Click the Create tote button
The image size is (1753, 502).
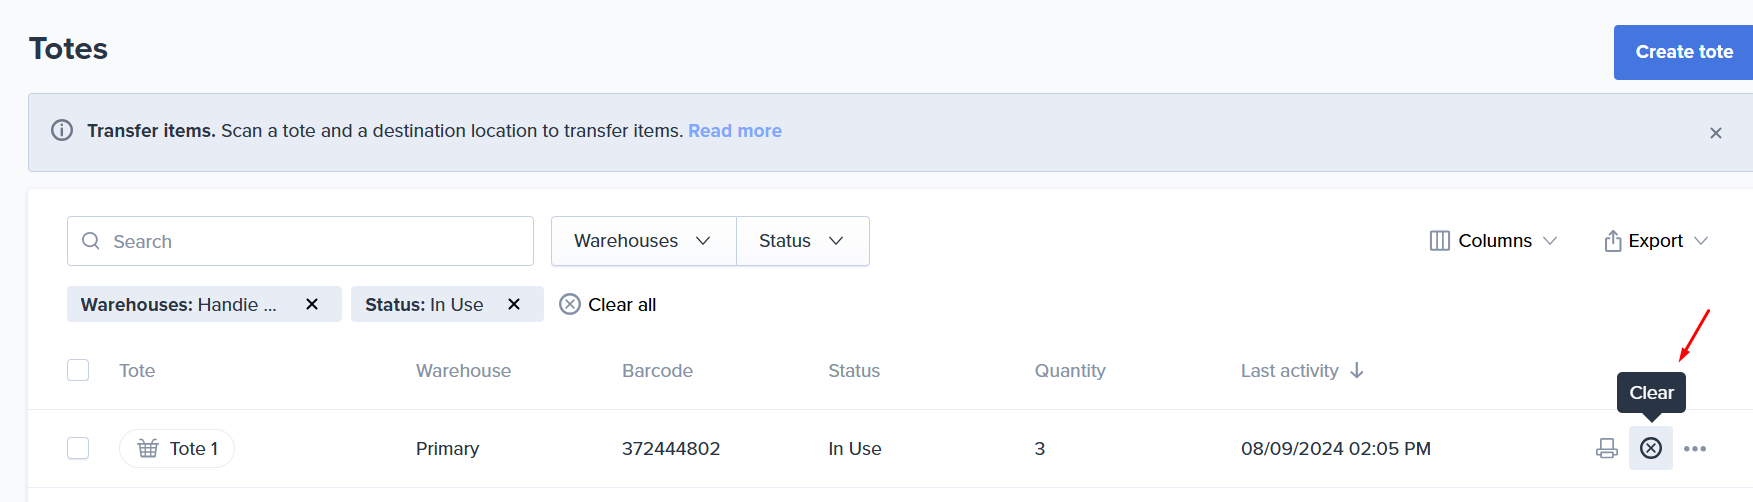[x=1683, y=52]
